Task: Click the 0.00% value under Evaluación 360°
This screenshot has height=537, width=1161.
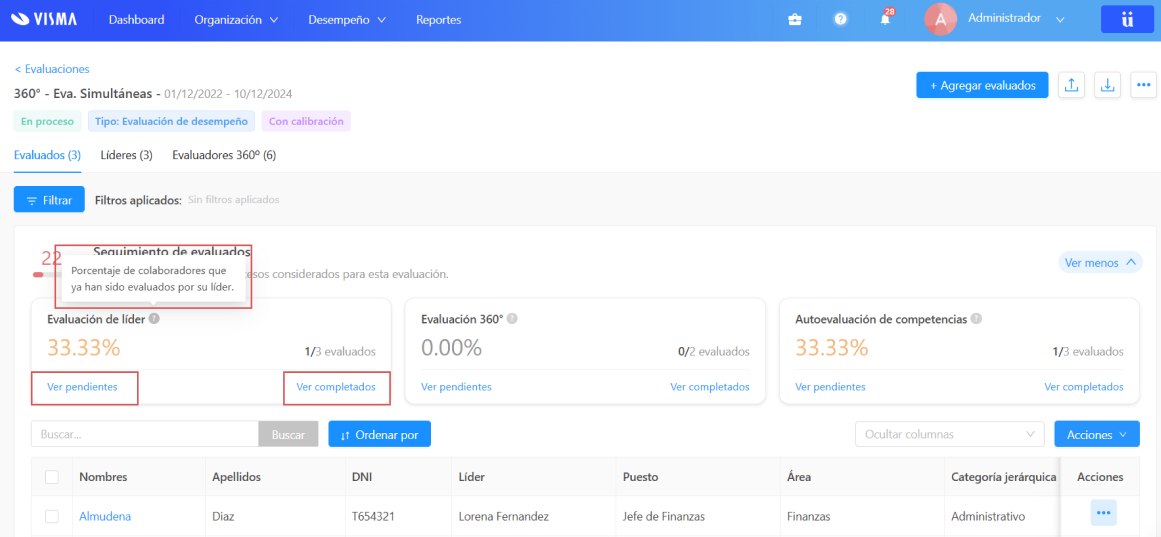Action: pos(451,347)
